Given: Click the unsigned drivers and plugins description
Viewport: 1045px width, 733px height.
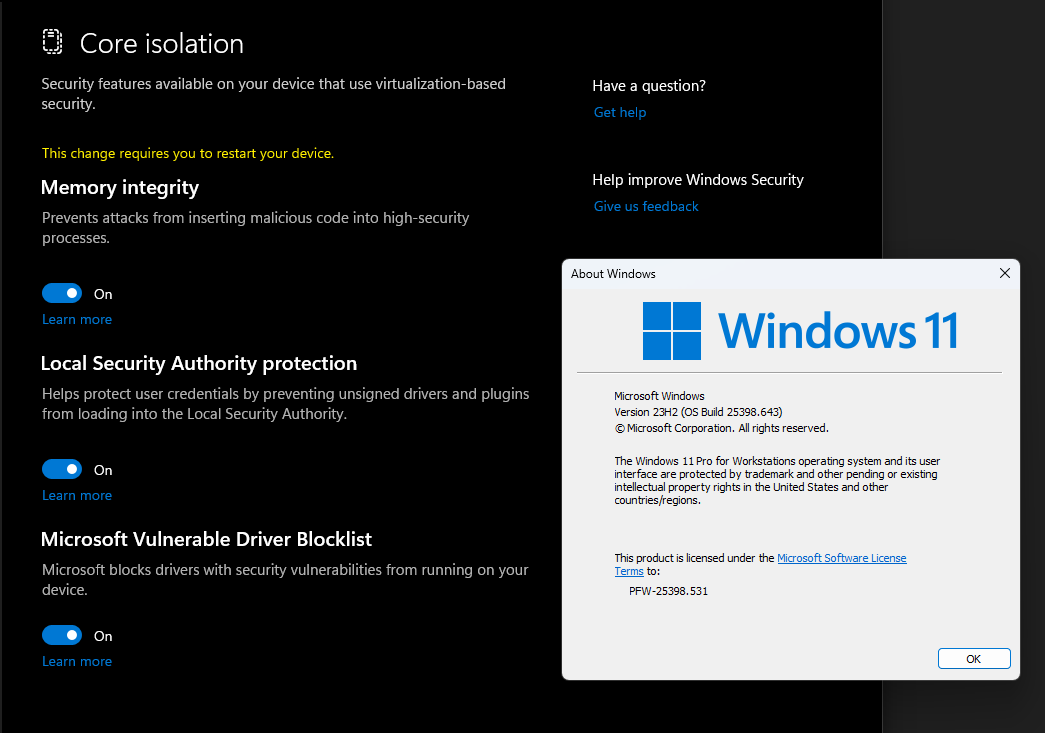Looking at the screenshot, I should coord(285,404).
